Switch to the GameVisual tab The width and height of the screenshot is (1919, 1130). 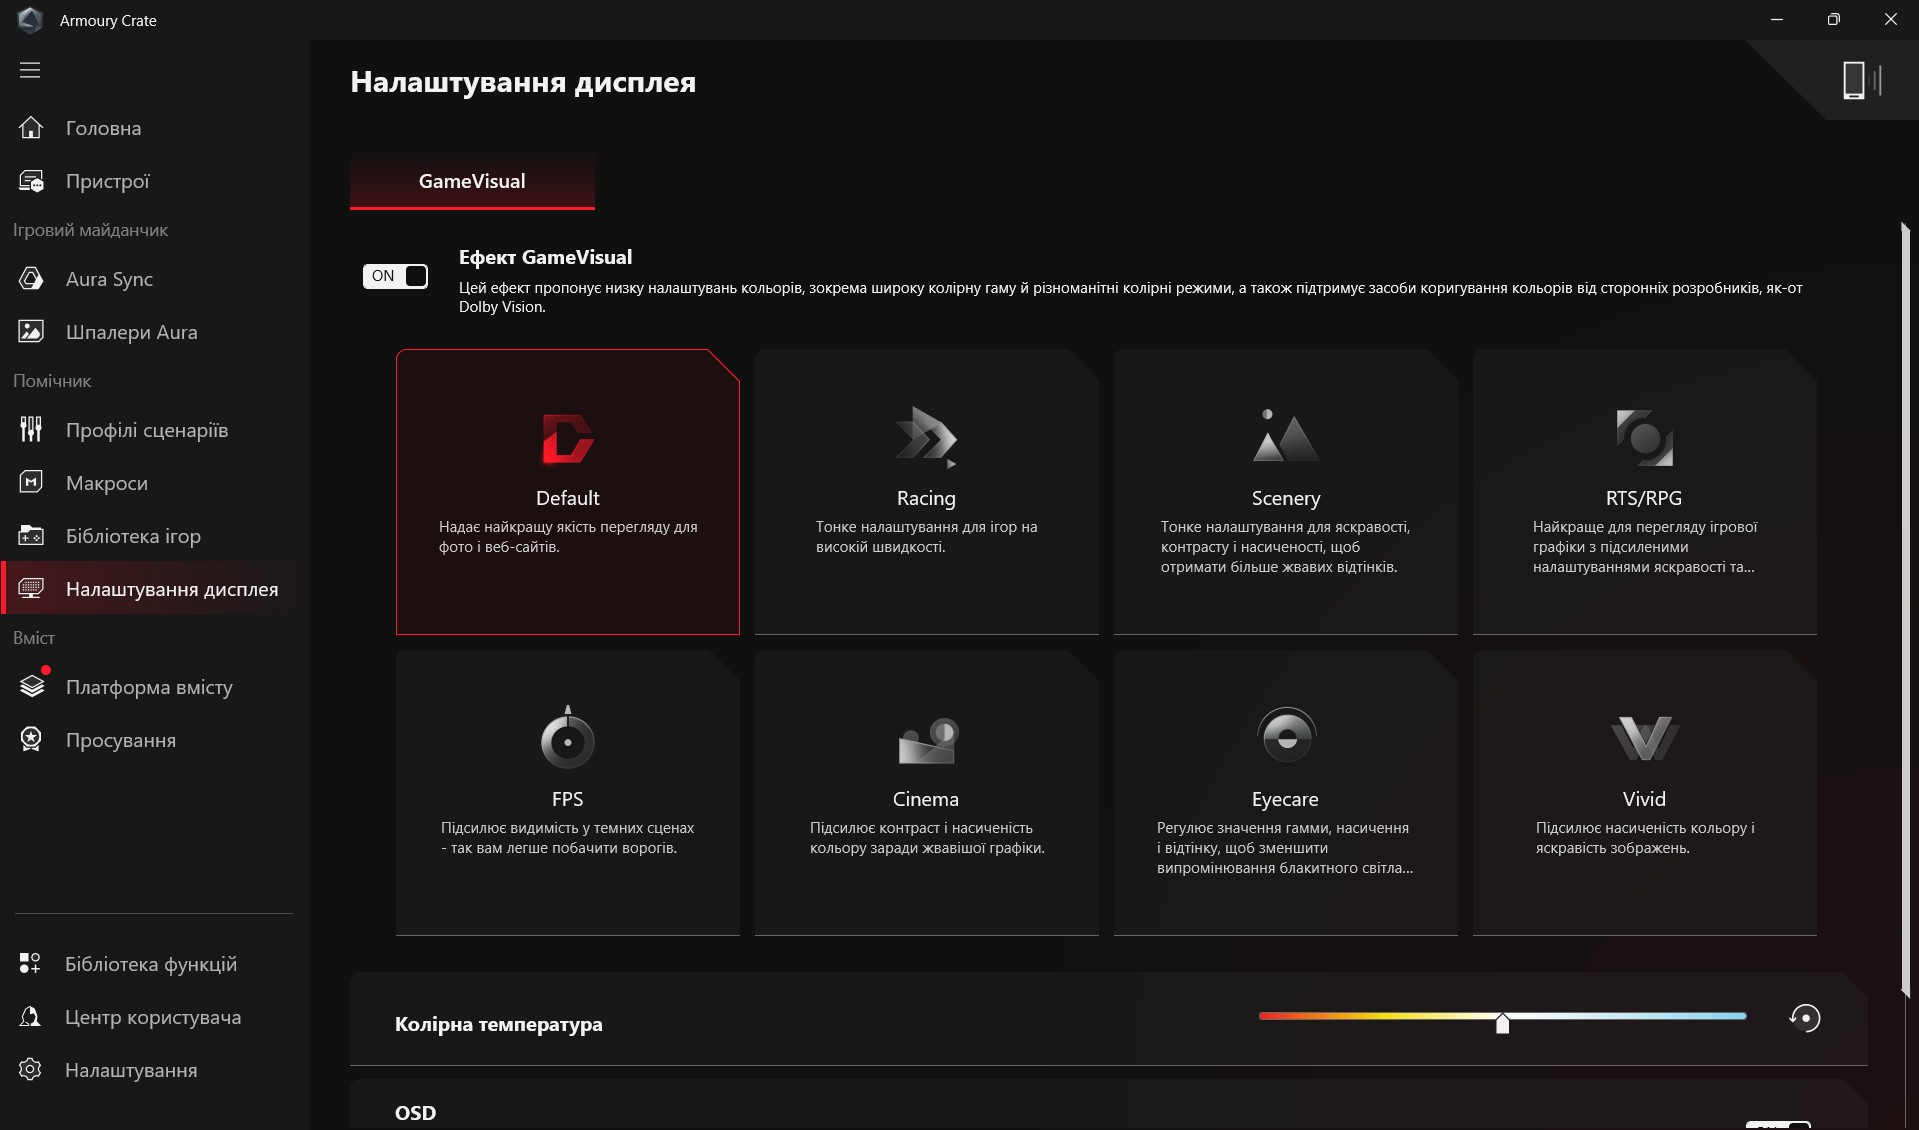(x=472, y=181)
